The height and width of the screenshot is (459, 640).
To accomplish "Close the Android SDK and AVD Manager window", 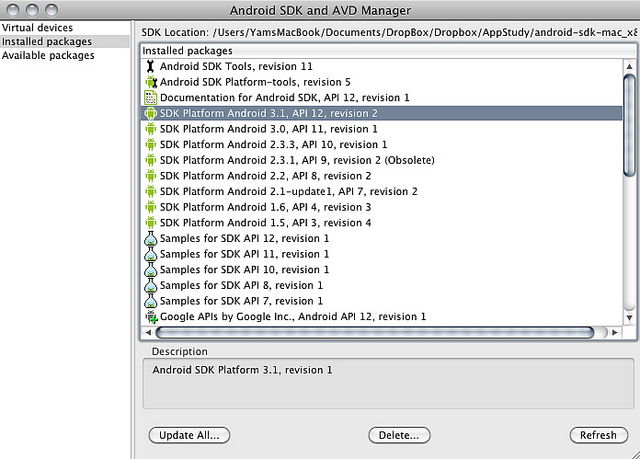I will tap(13, 10).
